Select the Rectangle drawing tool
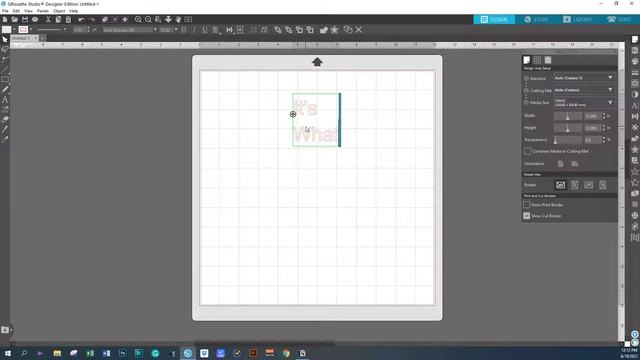Viewport: 640px width, 360px height. pos(5,79)
